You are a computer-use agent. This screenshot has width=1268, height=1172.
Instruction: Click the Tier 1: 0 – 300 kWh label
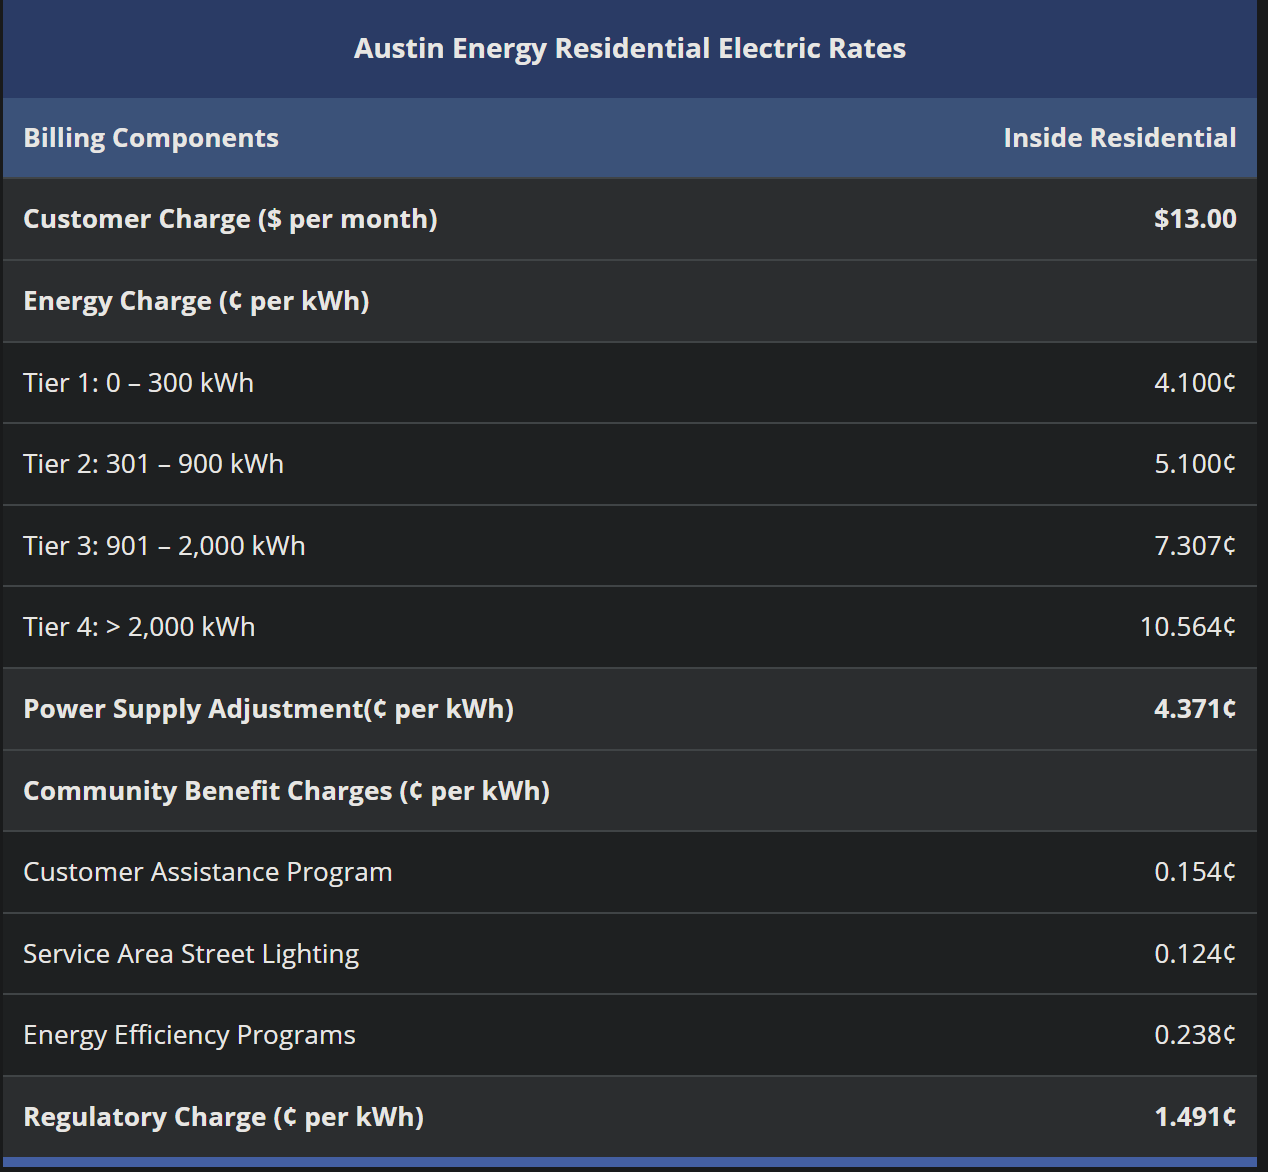(x=138, y=383)
